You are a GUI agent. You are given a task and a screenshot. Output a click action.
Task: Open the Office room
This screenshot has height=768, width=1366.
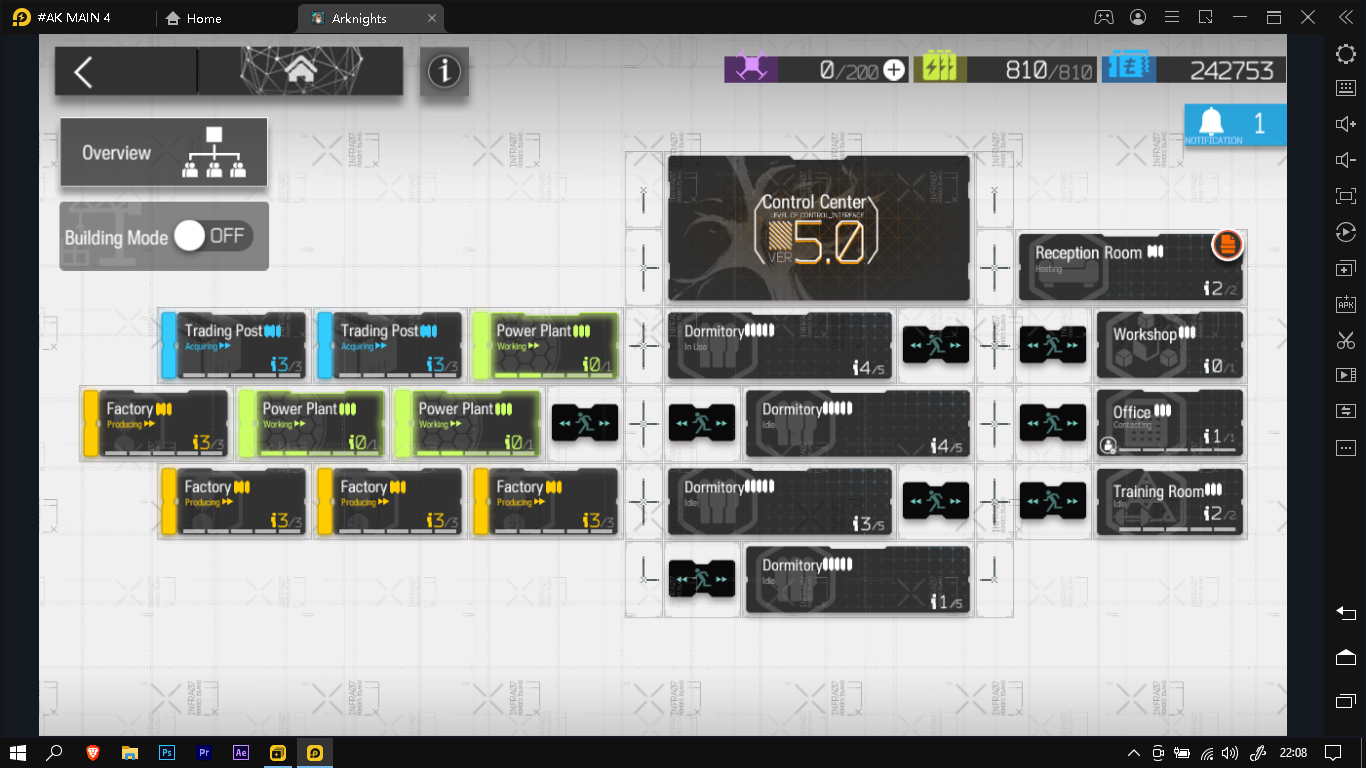coord(1170,423)
